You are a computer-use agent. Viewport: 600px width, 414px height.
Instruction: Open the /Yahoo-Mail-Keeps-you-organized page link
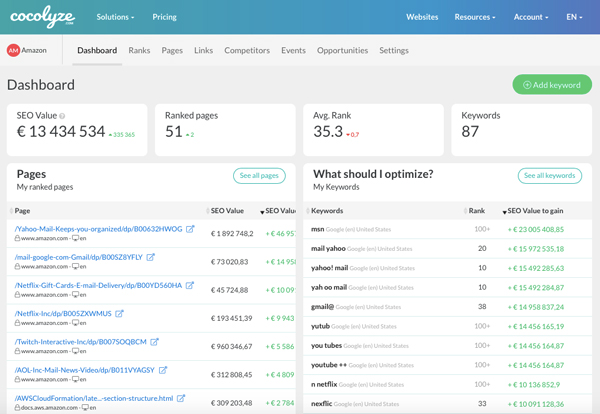pos(98,229)
